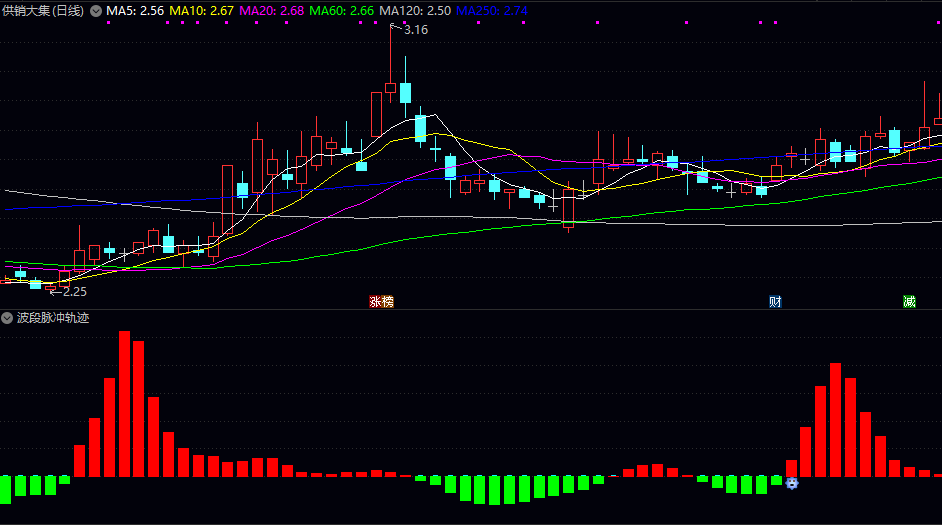The image size is (942, 525).
Task: Click the gear signal icon on indicator
Action: pyautogui.click(x=792, y=483)
